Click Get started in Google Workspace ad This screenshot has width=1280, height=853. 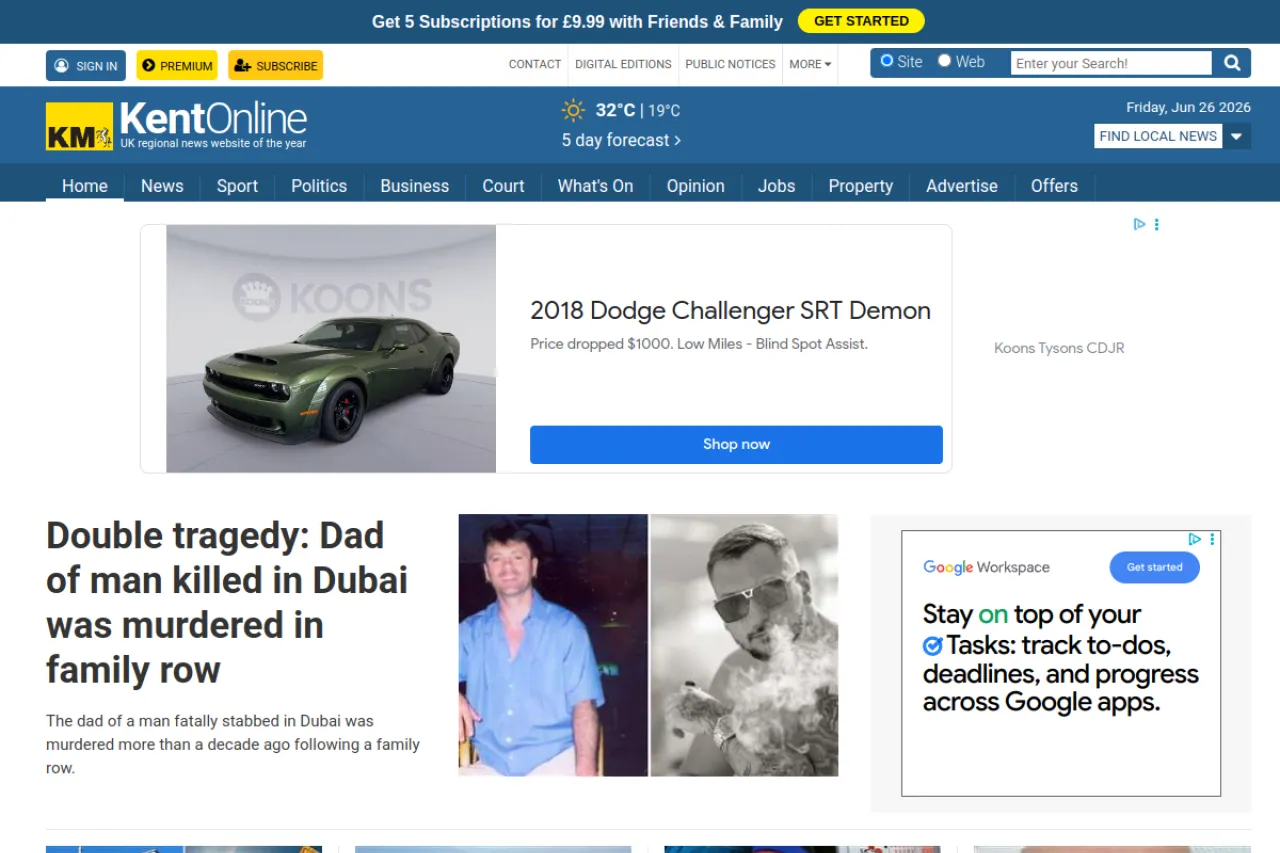click(x=1154, y=567)
